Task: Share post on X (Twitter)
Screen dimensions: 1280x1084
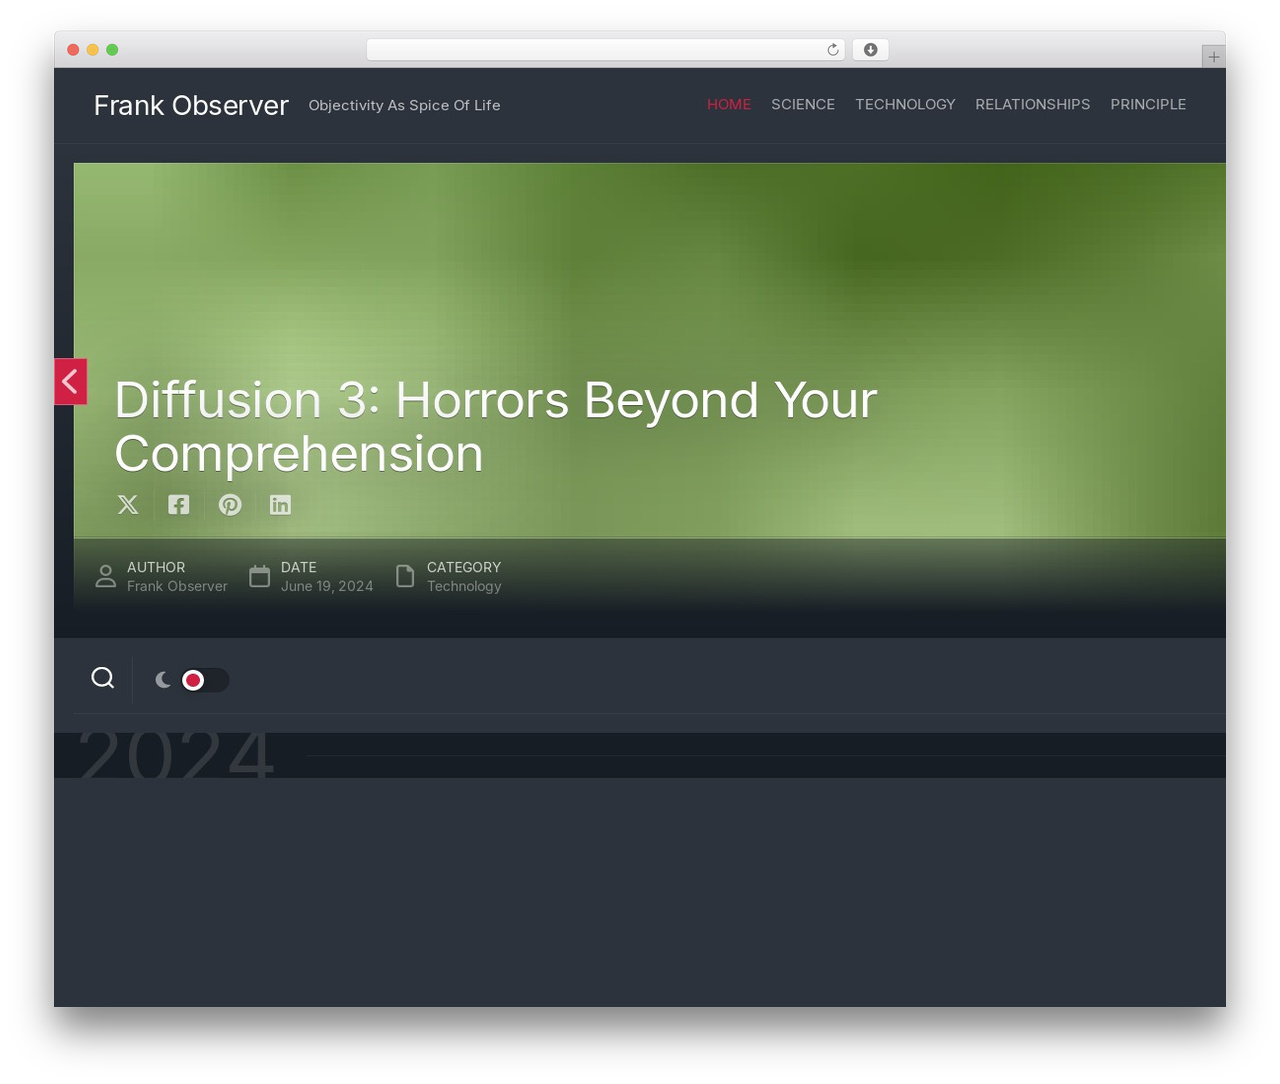Action: pyautogui.click(x=128, y=505)
